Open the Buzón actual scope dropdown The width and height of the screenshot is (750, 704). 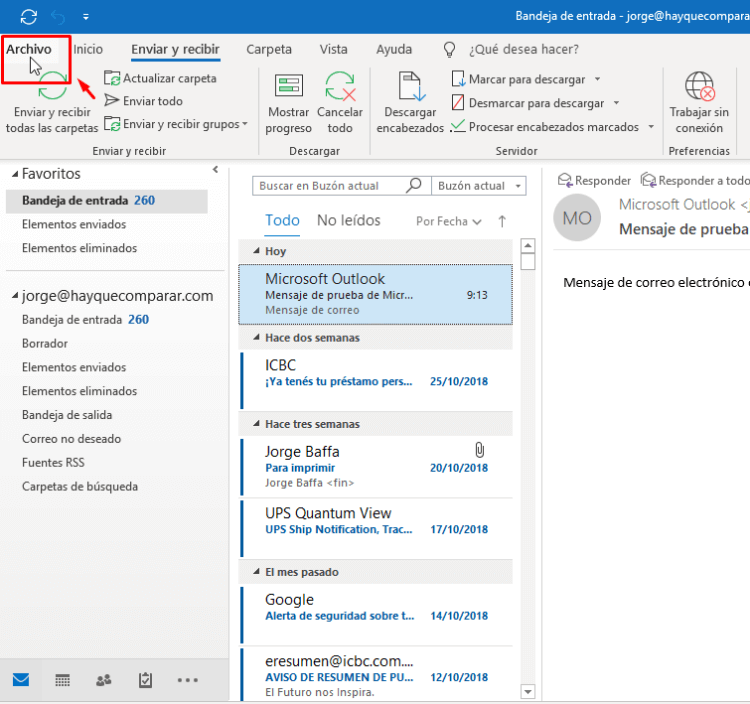point(479,186)
